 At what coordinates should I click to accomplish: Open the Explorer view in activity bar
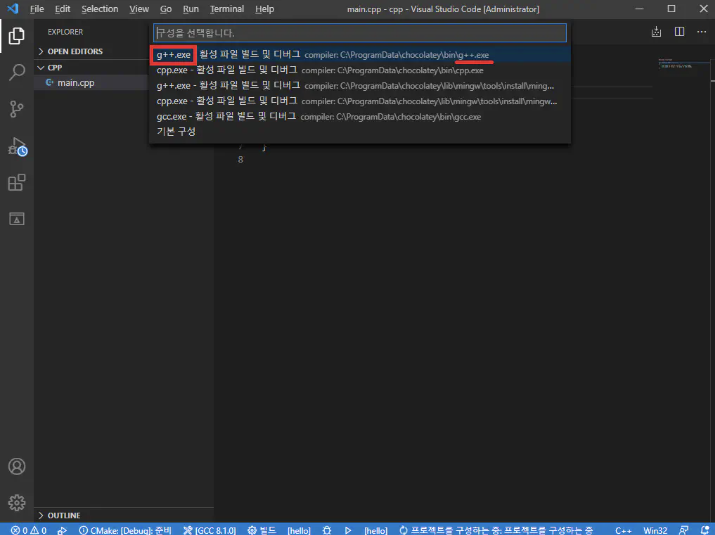click(x=16, y=36)
